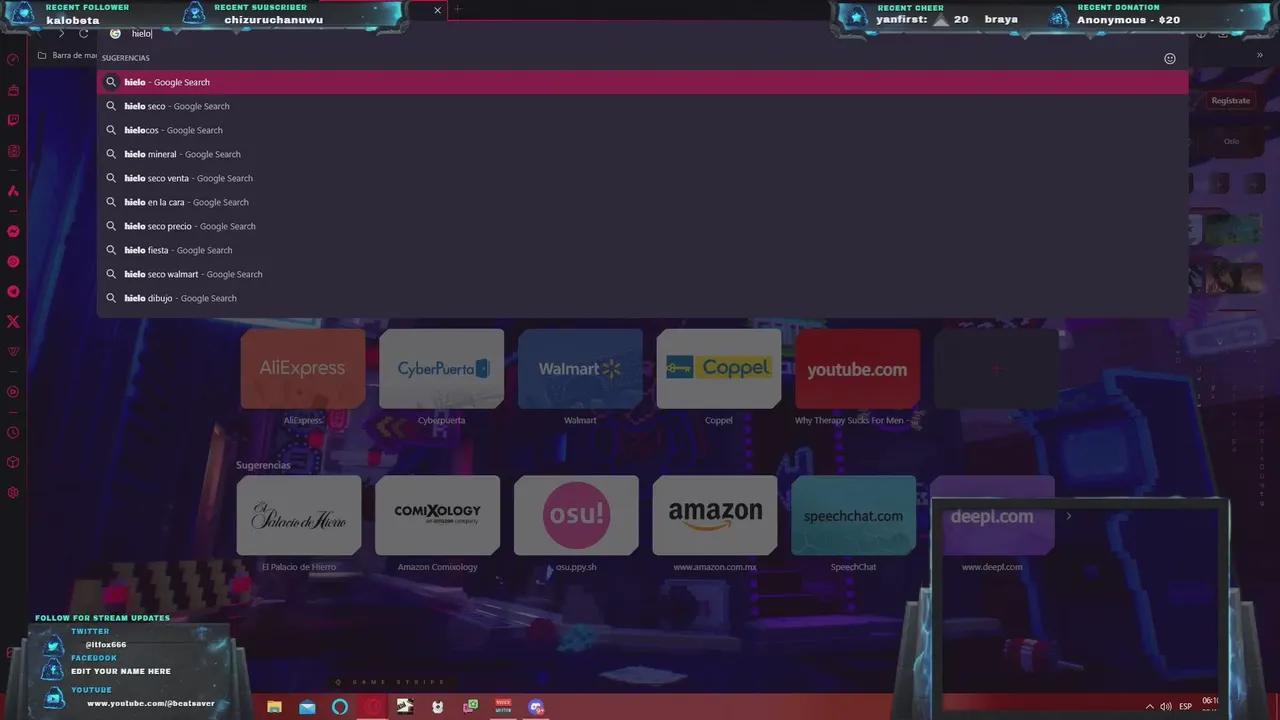Open the X (Twitter) sidebar icon

coord(13,321)
